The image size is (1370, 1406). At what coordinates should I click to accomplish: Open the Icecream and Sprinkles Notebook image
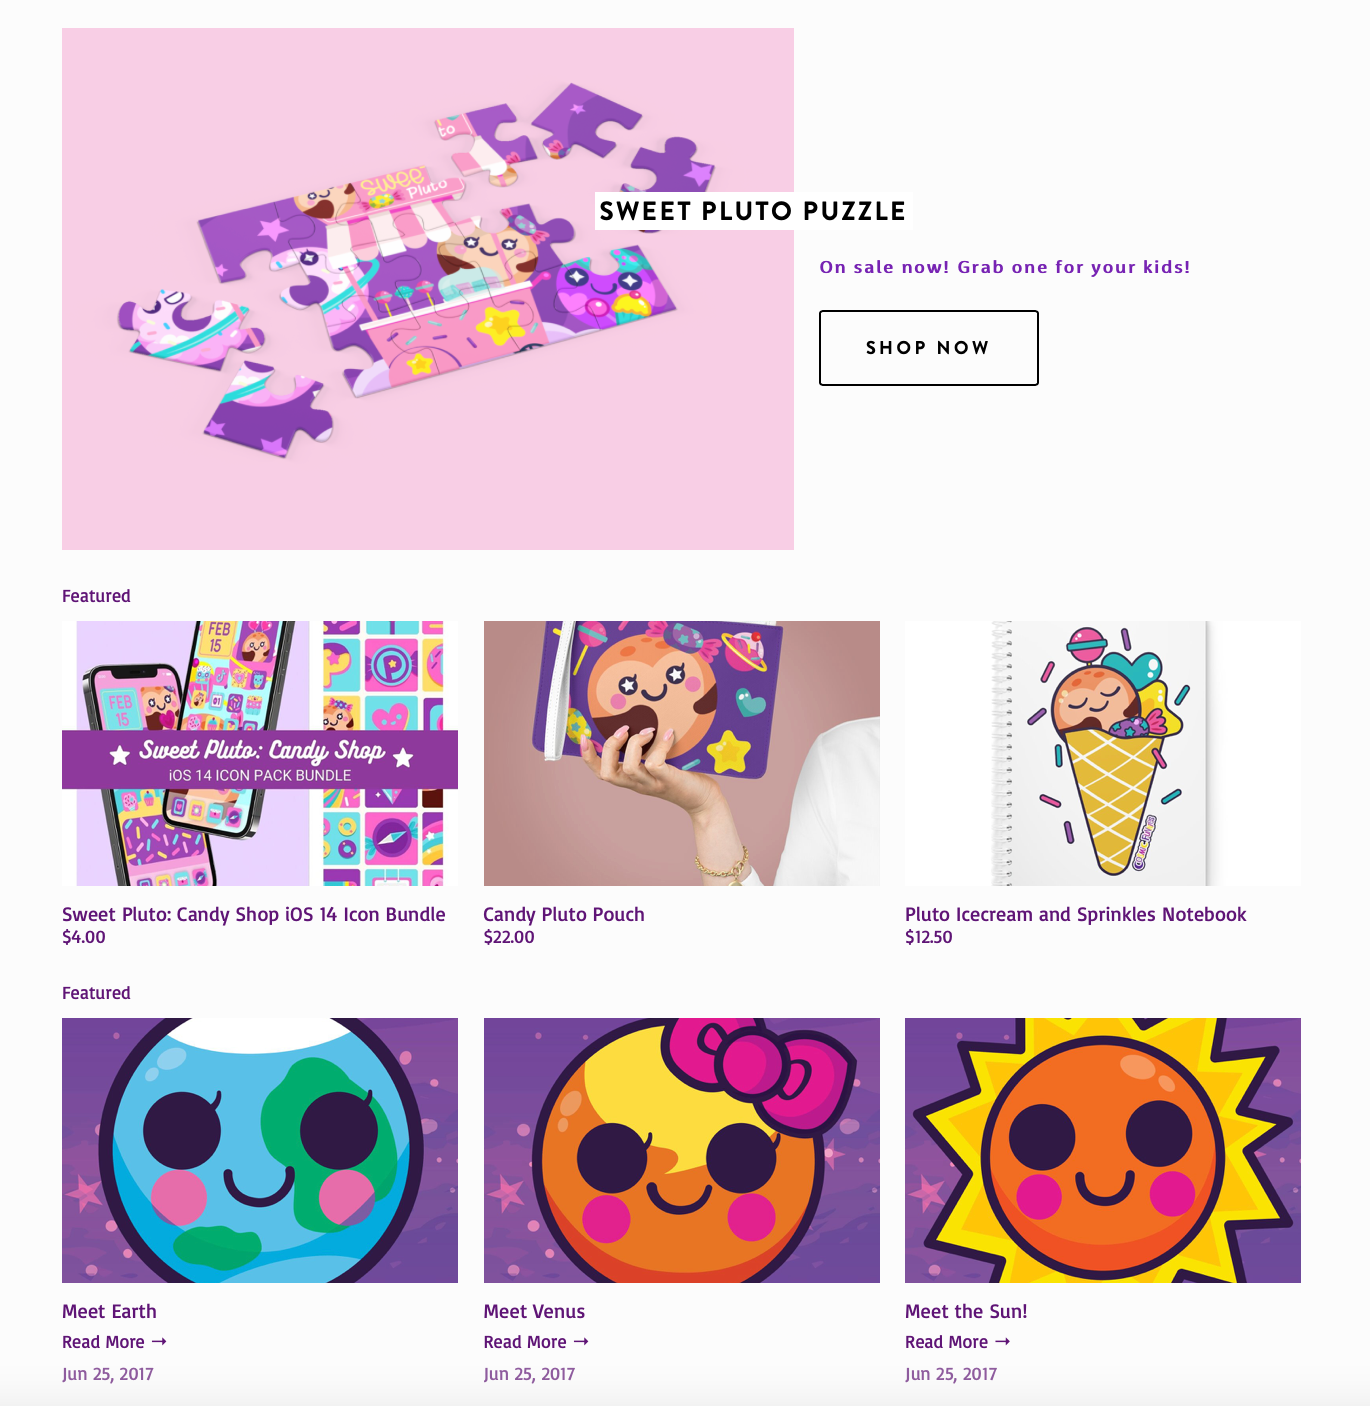click(x=1103, y=753)
